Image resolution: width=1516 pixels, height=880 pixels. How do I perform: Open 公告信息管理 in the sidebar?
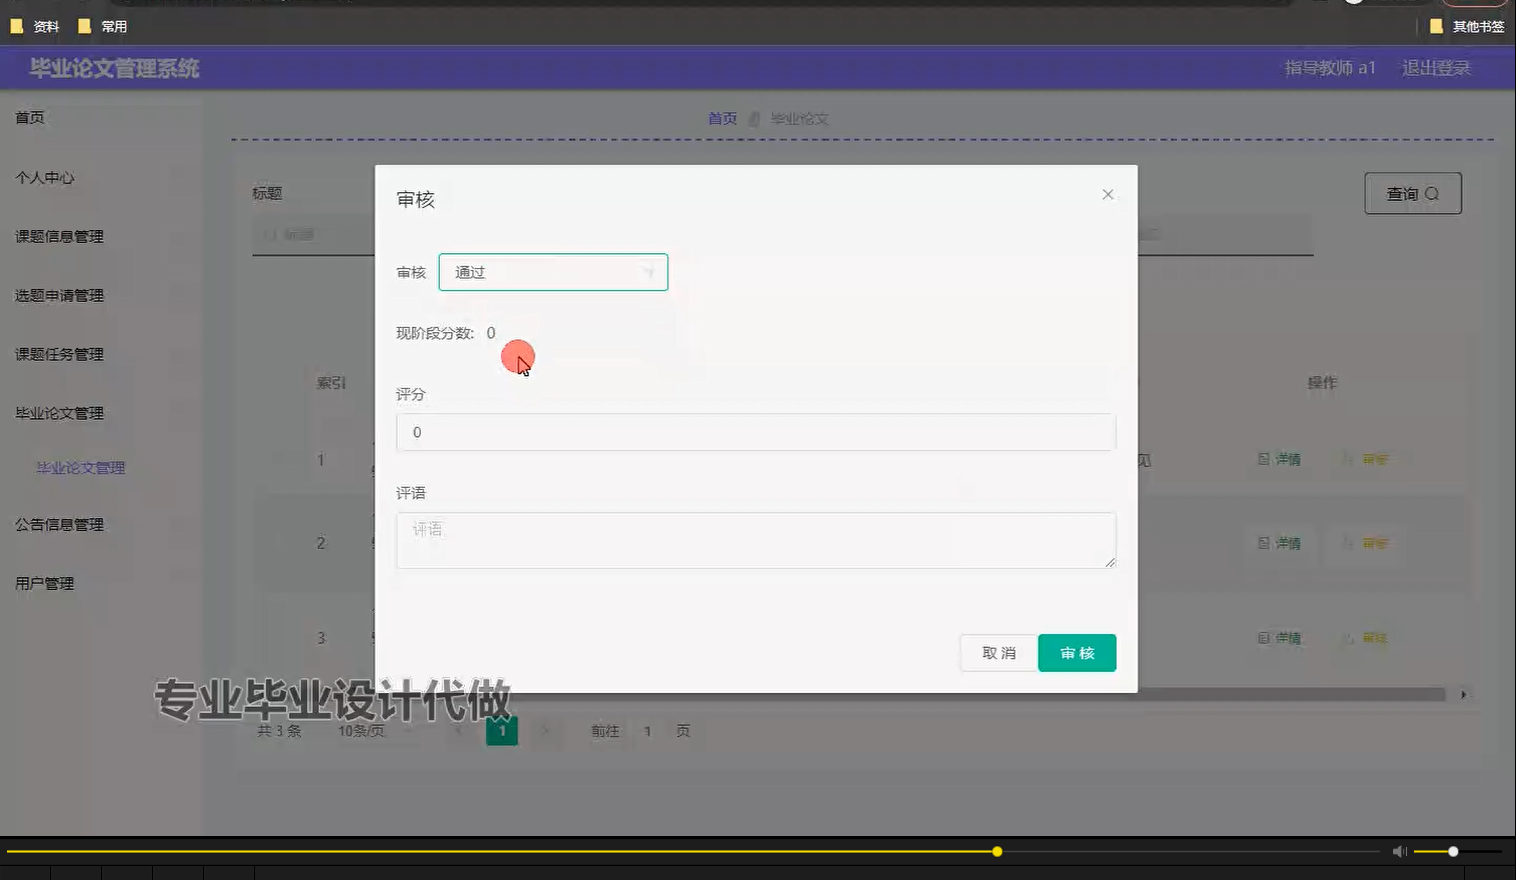(59, 523)
